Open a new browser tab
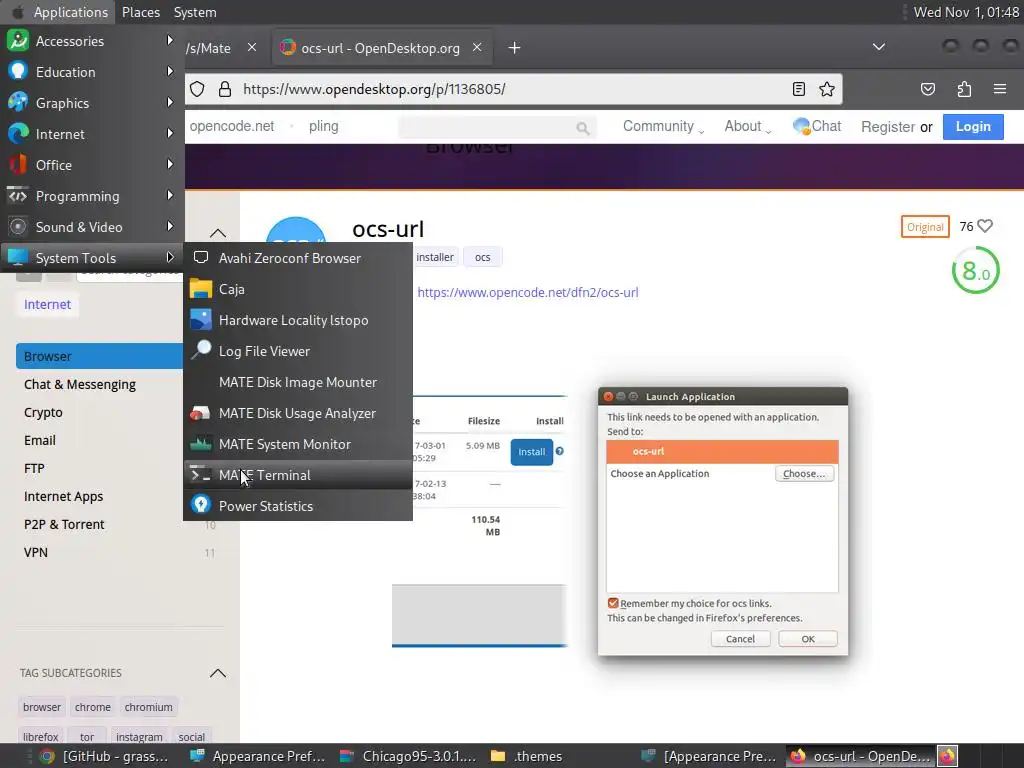 515,48
